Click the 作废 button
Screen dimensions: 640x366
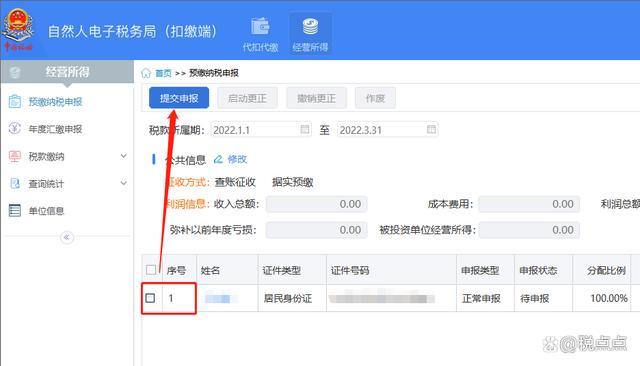click(375, 98)
